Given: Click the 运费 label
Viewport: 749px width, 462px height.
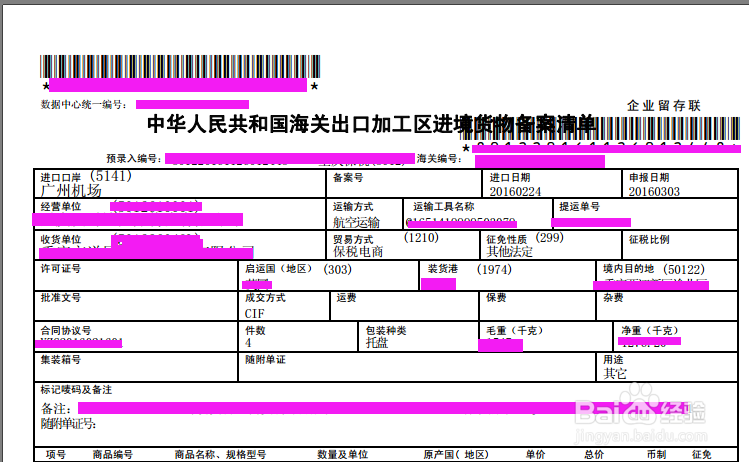Looking at the screenshot, I should [x=346, y=298].
